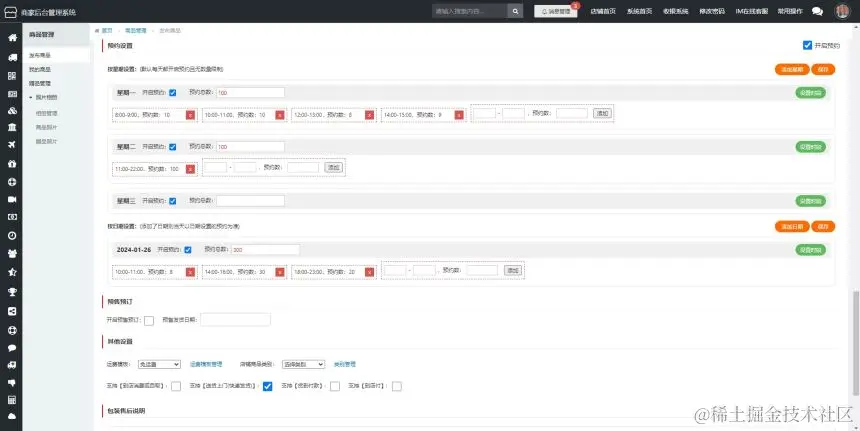Select the cloud icon in the sidebar
The image size is (860, 431).
pyautogui.click(x=12, y=416)
